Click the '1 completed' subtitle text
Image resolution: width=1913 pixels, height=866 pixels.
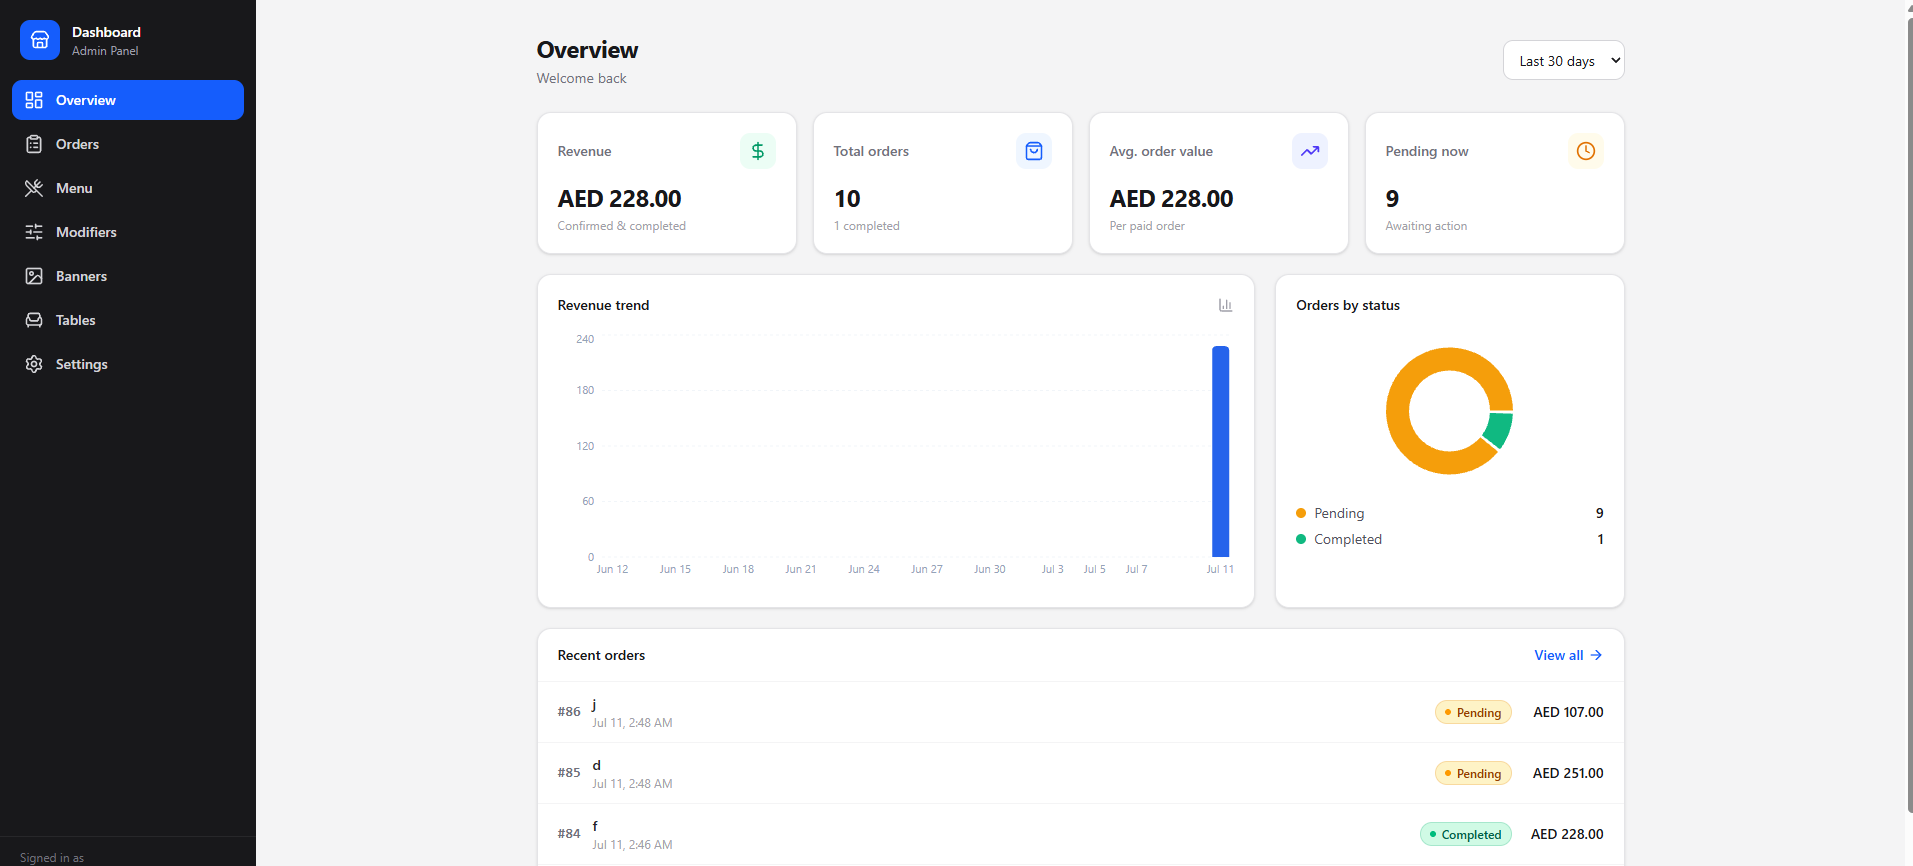[866, 226]
